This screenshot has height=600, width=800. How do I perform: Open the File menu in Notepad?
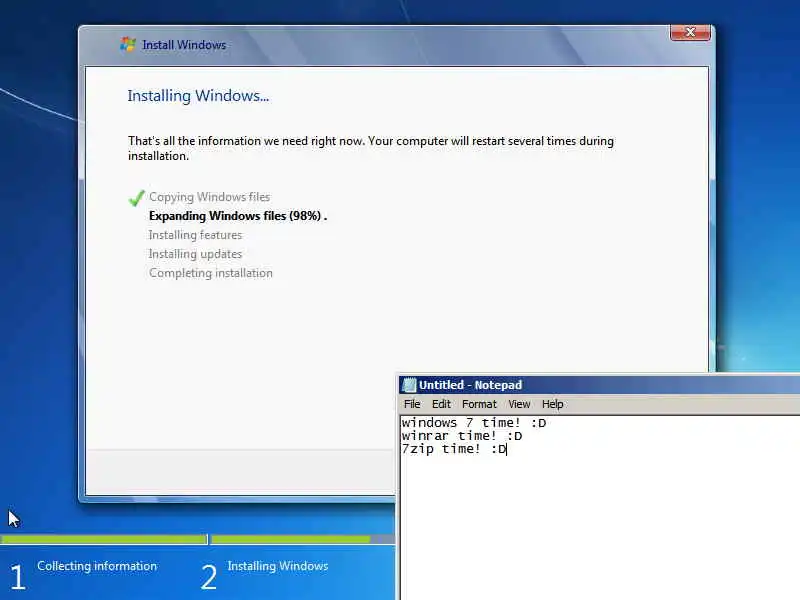(412, 404)
